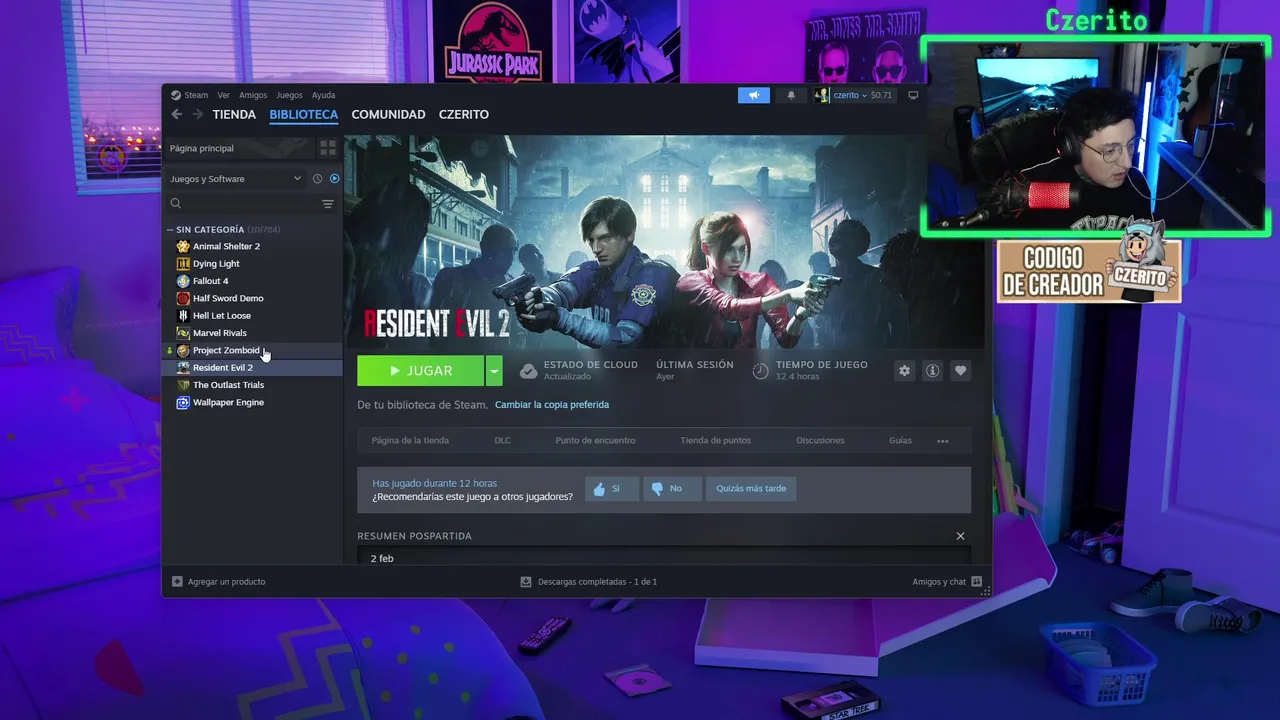The height and width of the screenshot is (720, 1280).
Task: Open Amigos y chat
Action: pyautogui.click(x=947, y=581)
